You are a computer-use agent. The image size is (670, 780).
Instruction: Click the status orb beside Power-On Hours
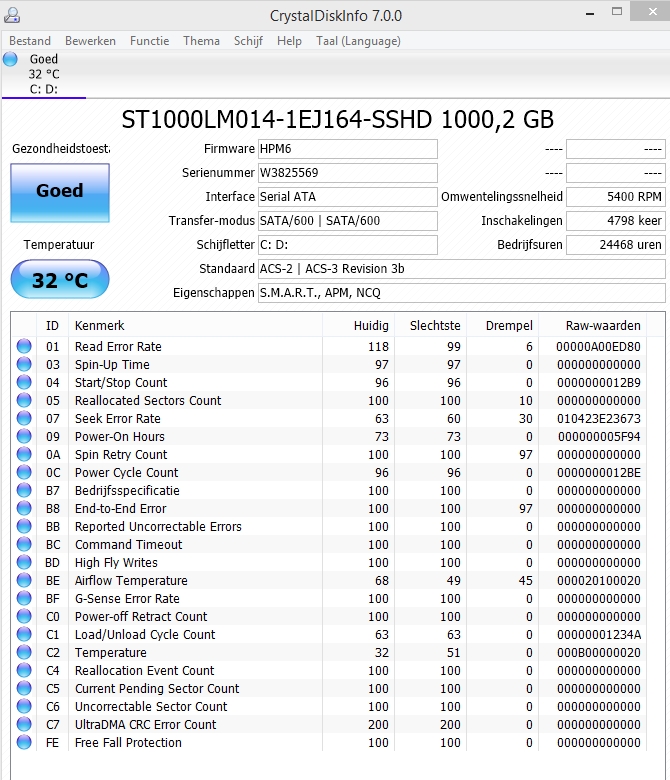tap(24, 437)
